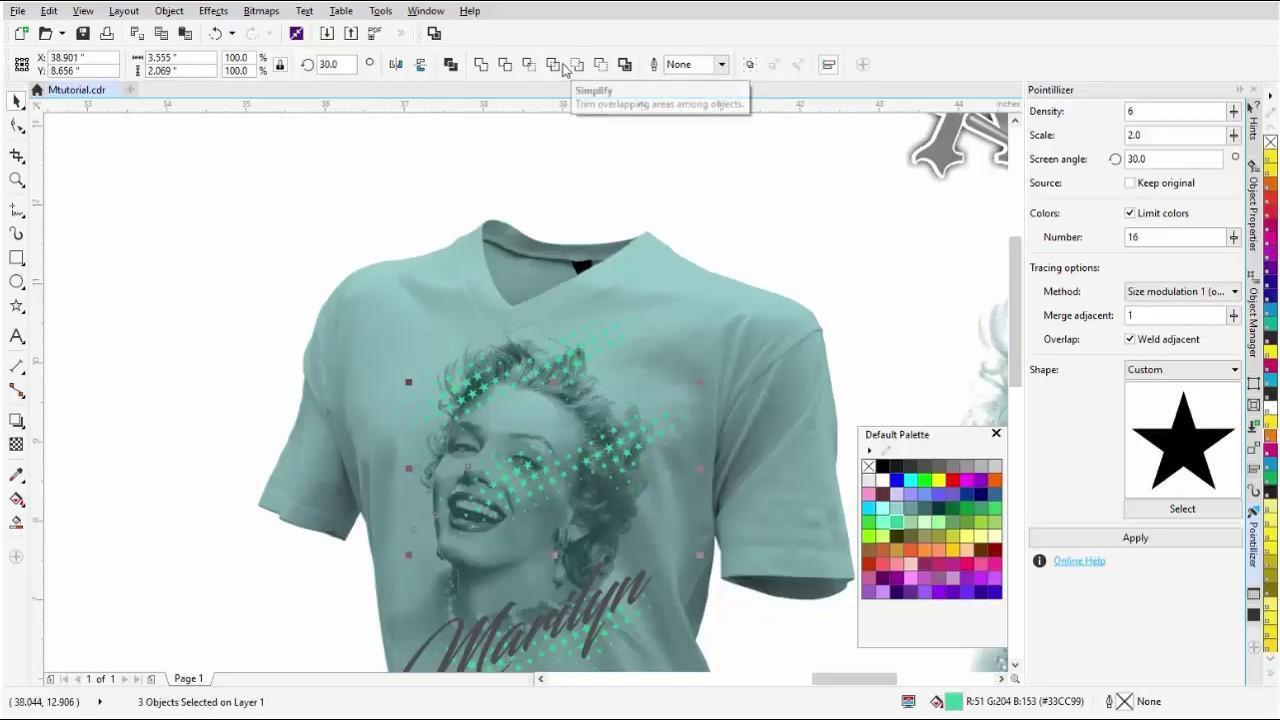Click the Density input field

(1175, 111)
